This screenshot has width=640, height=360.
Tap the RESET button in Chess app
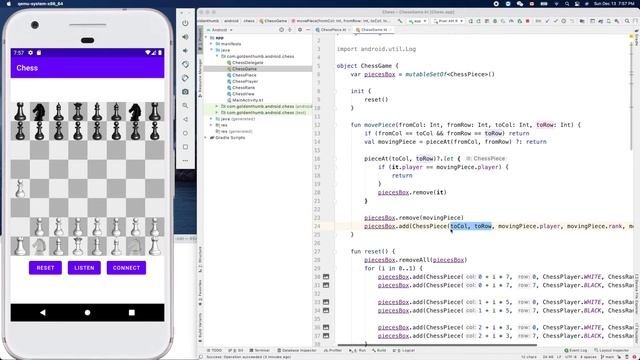point(45,268)
